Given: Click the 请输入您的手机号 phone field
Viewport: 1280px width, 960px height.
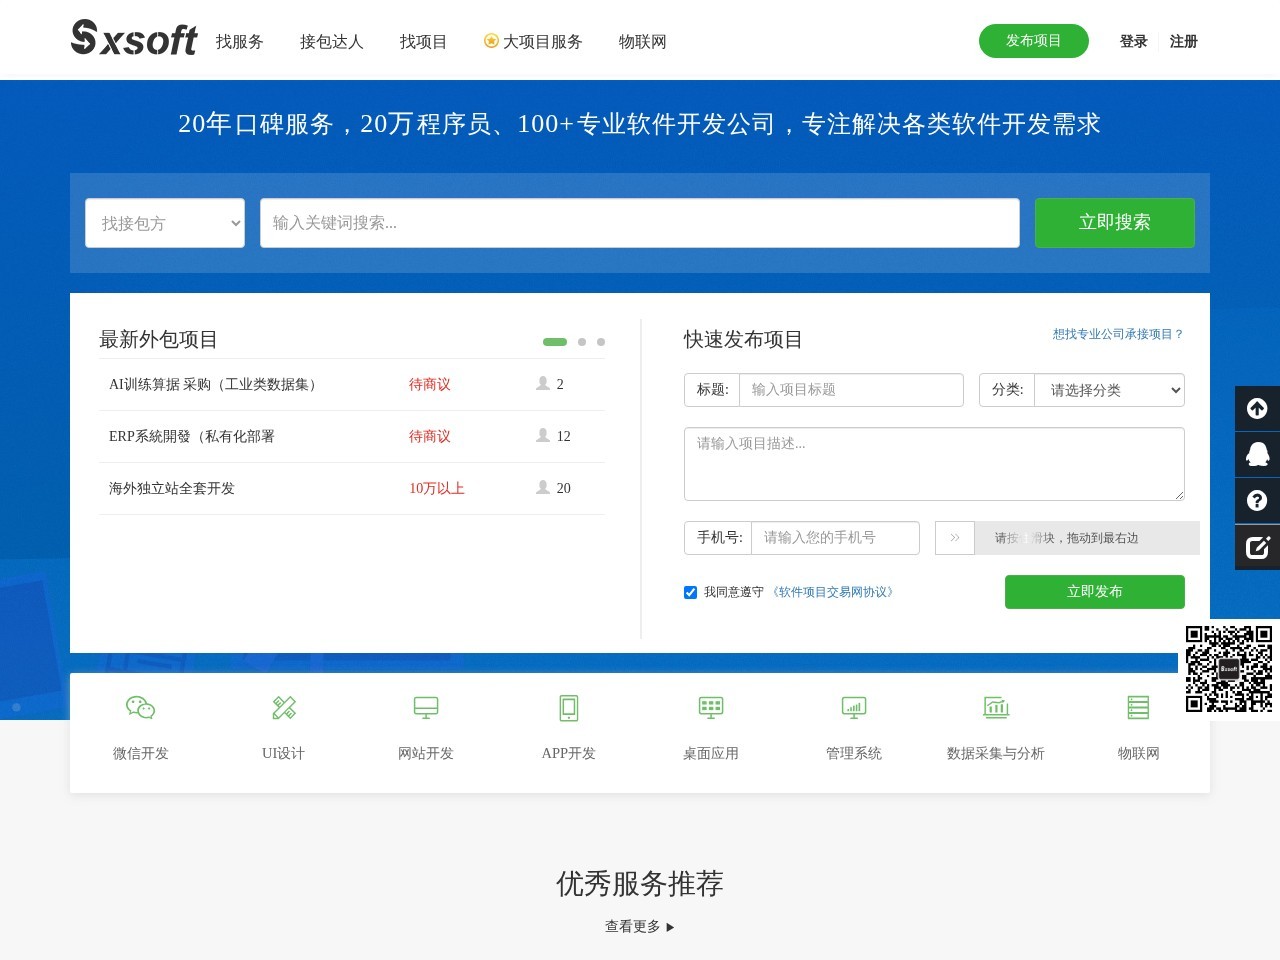Looking at the screenshot, I should [835, 538].
